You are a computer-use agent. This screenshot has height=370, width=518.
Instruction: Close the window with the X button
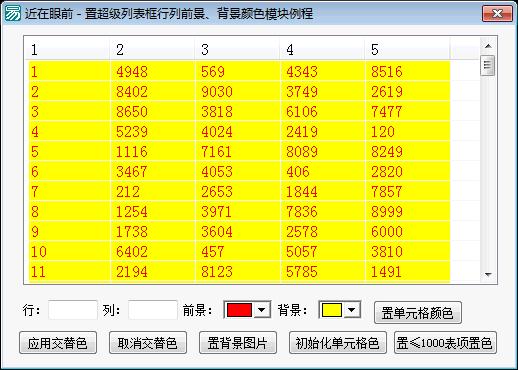click(497, 13)
